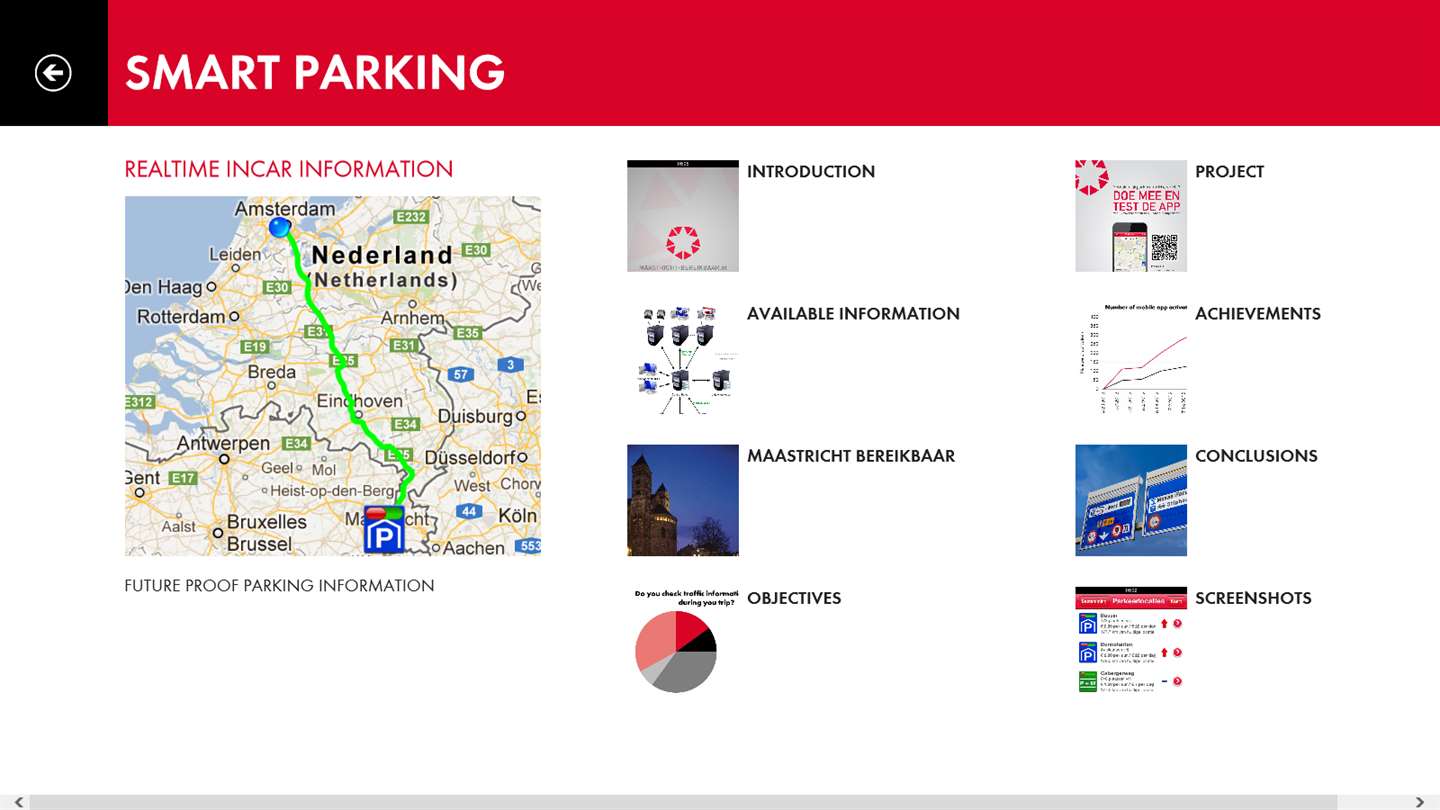Click the blue 44 road badge on map
The height and width of the screenshot is (810, 1440).
469,511
